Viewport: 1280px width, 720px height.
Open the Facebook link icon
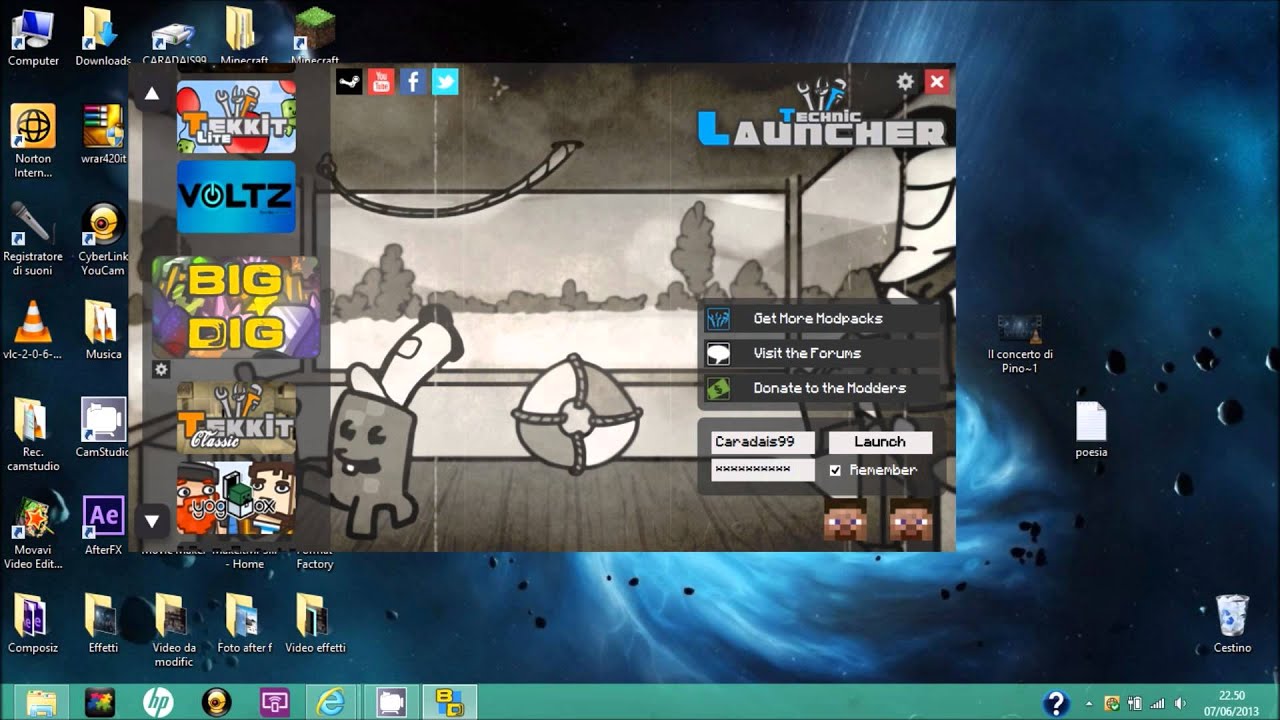[413, 82]
